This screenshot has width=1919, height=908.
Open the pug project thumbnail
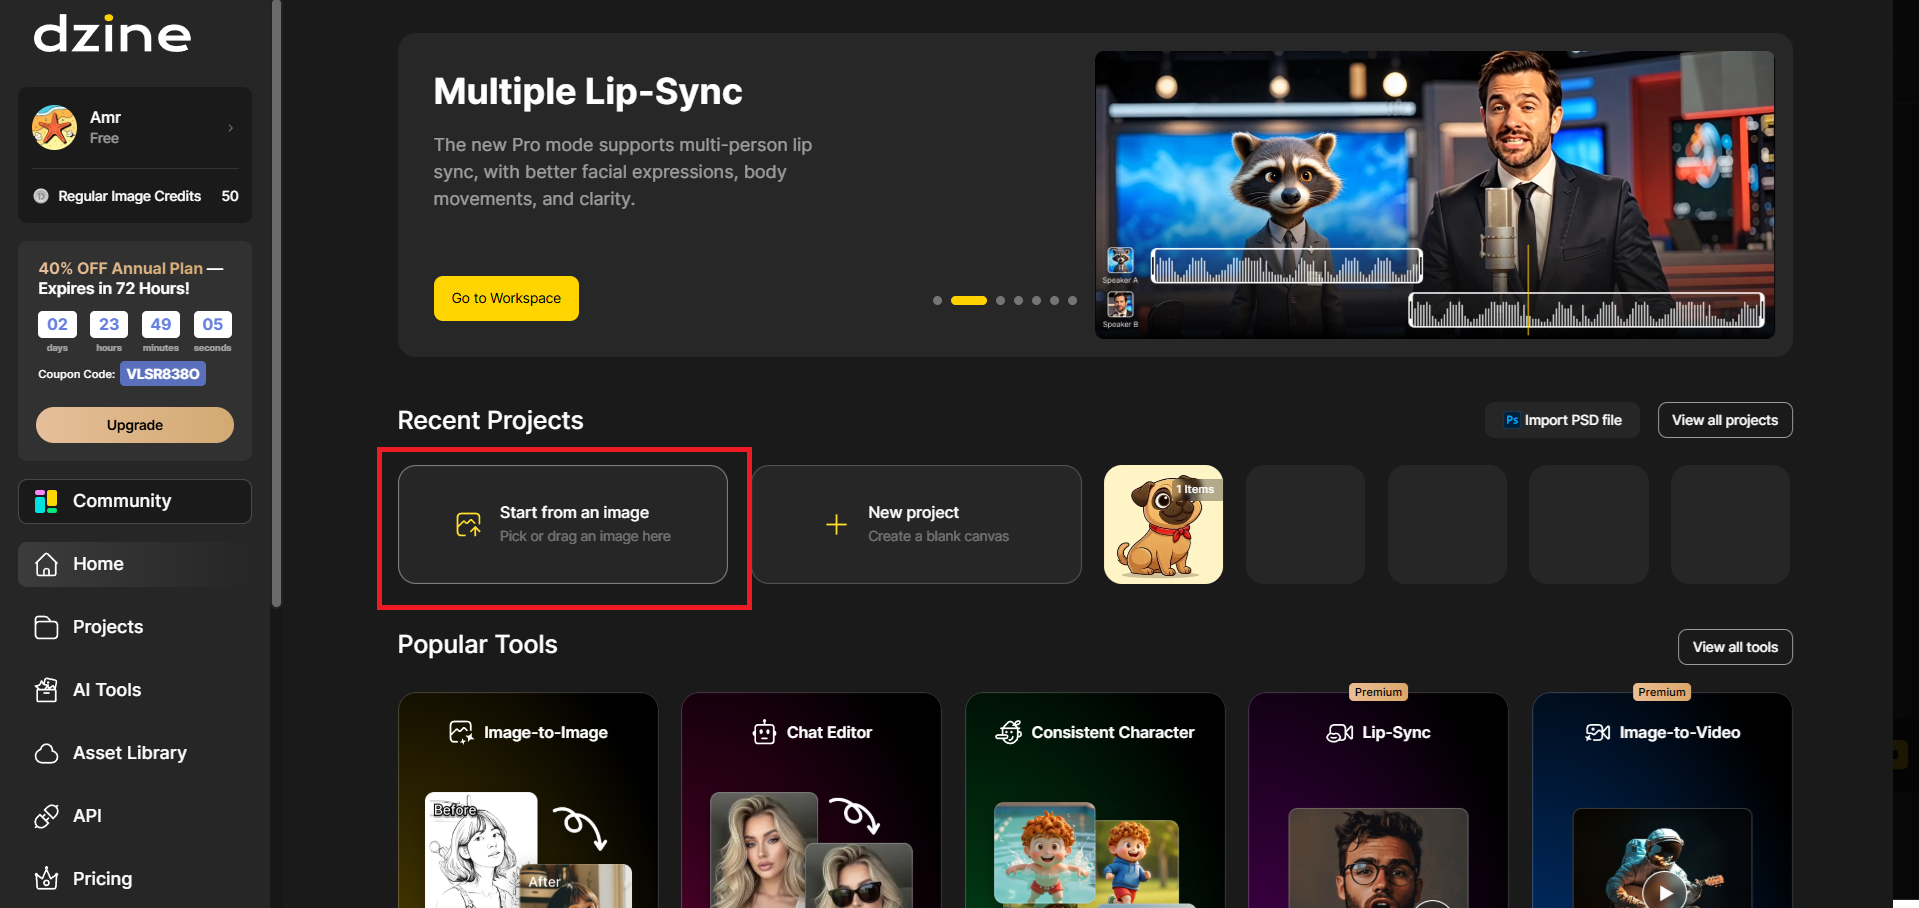(1163, 524)
